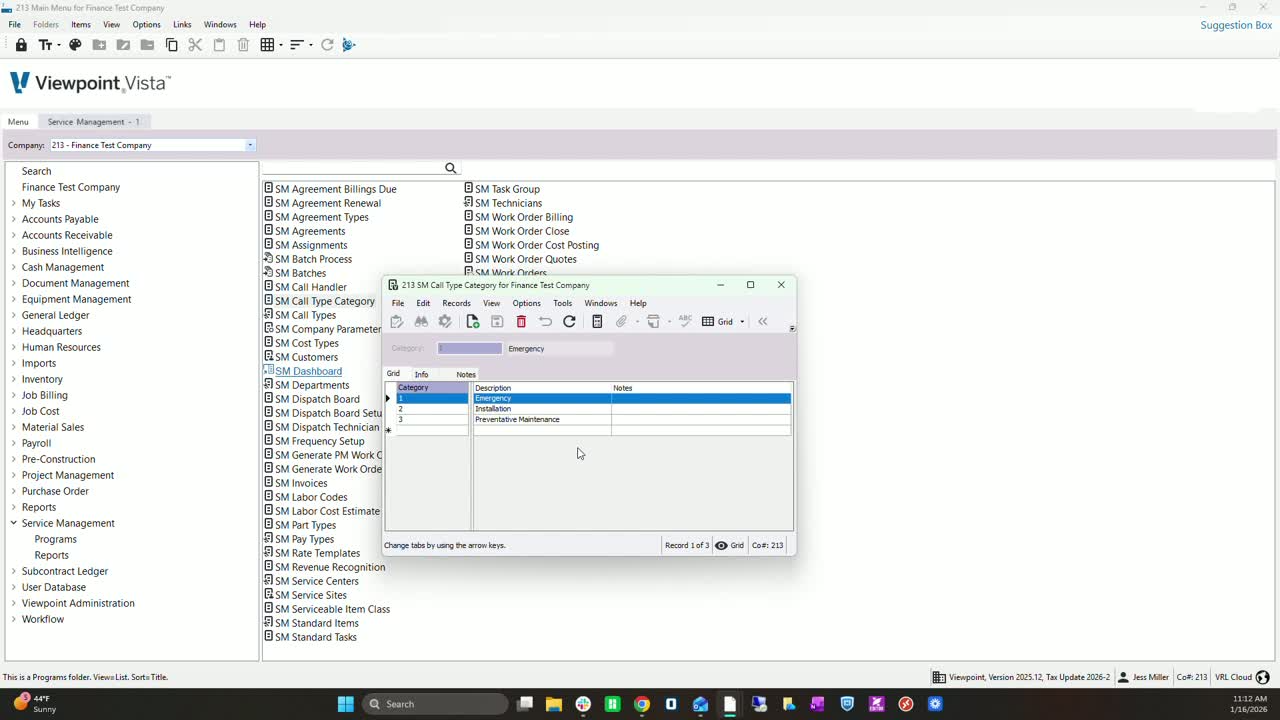
Task: Switch to the Info tab
Action: 421,374
